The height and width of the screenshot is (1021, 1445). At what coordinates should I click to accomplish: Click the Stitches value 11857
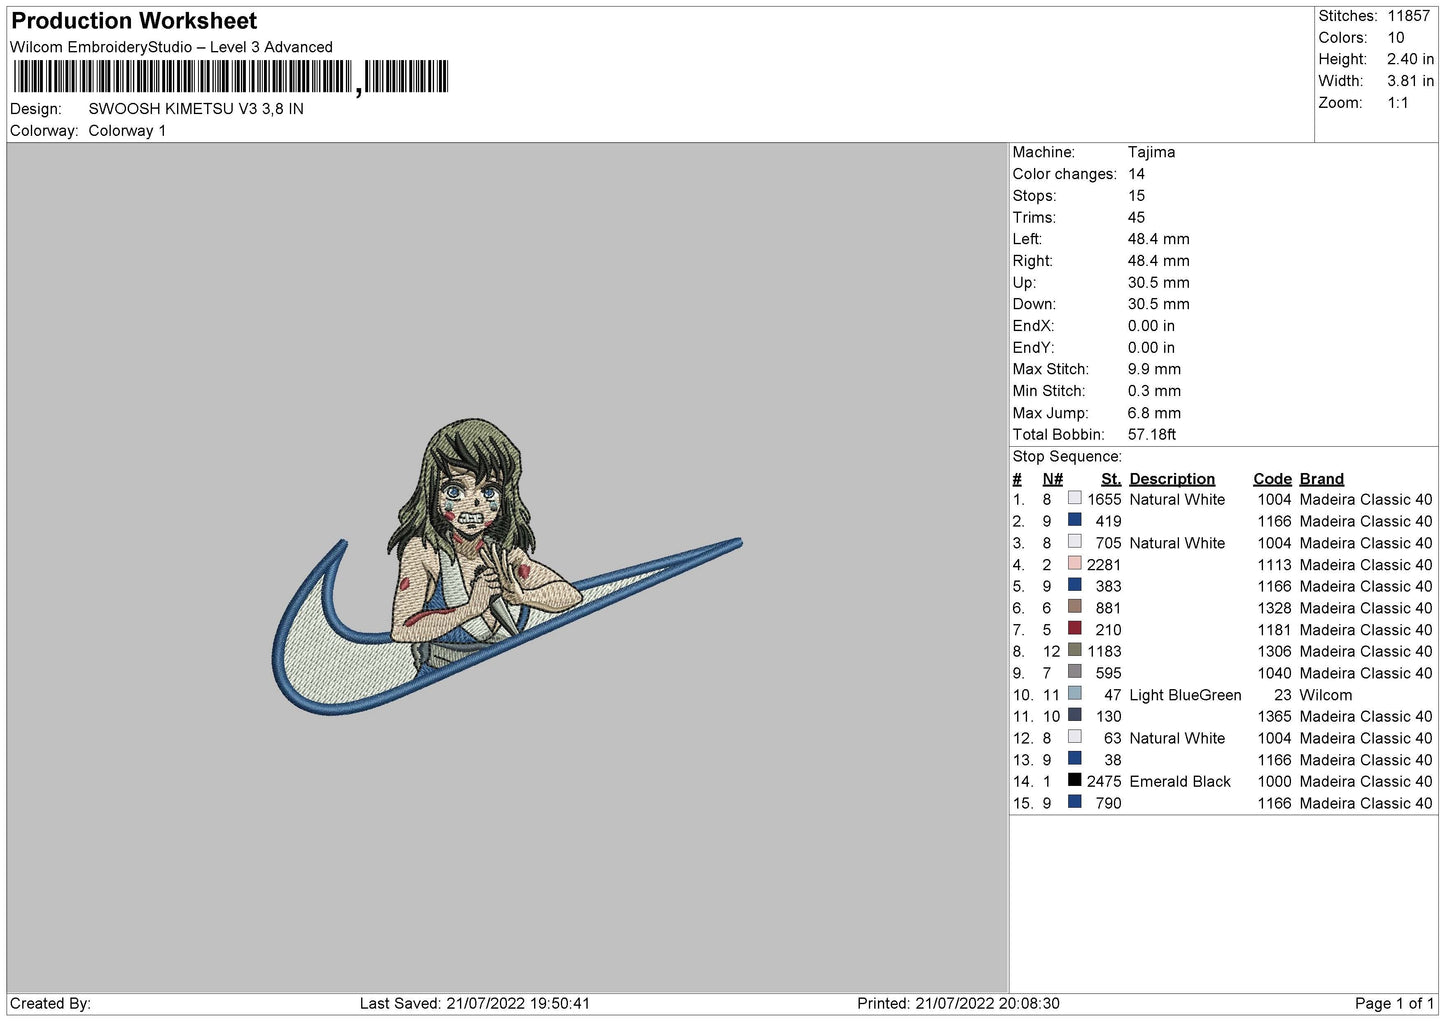click(1408, 16)
